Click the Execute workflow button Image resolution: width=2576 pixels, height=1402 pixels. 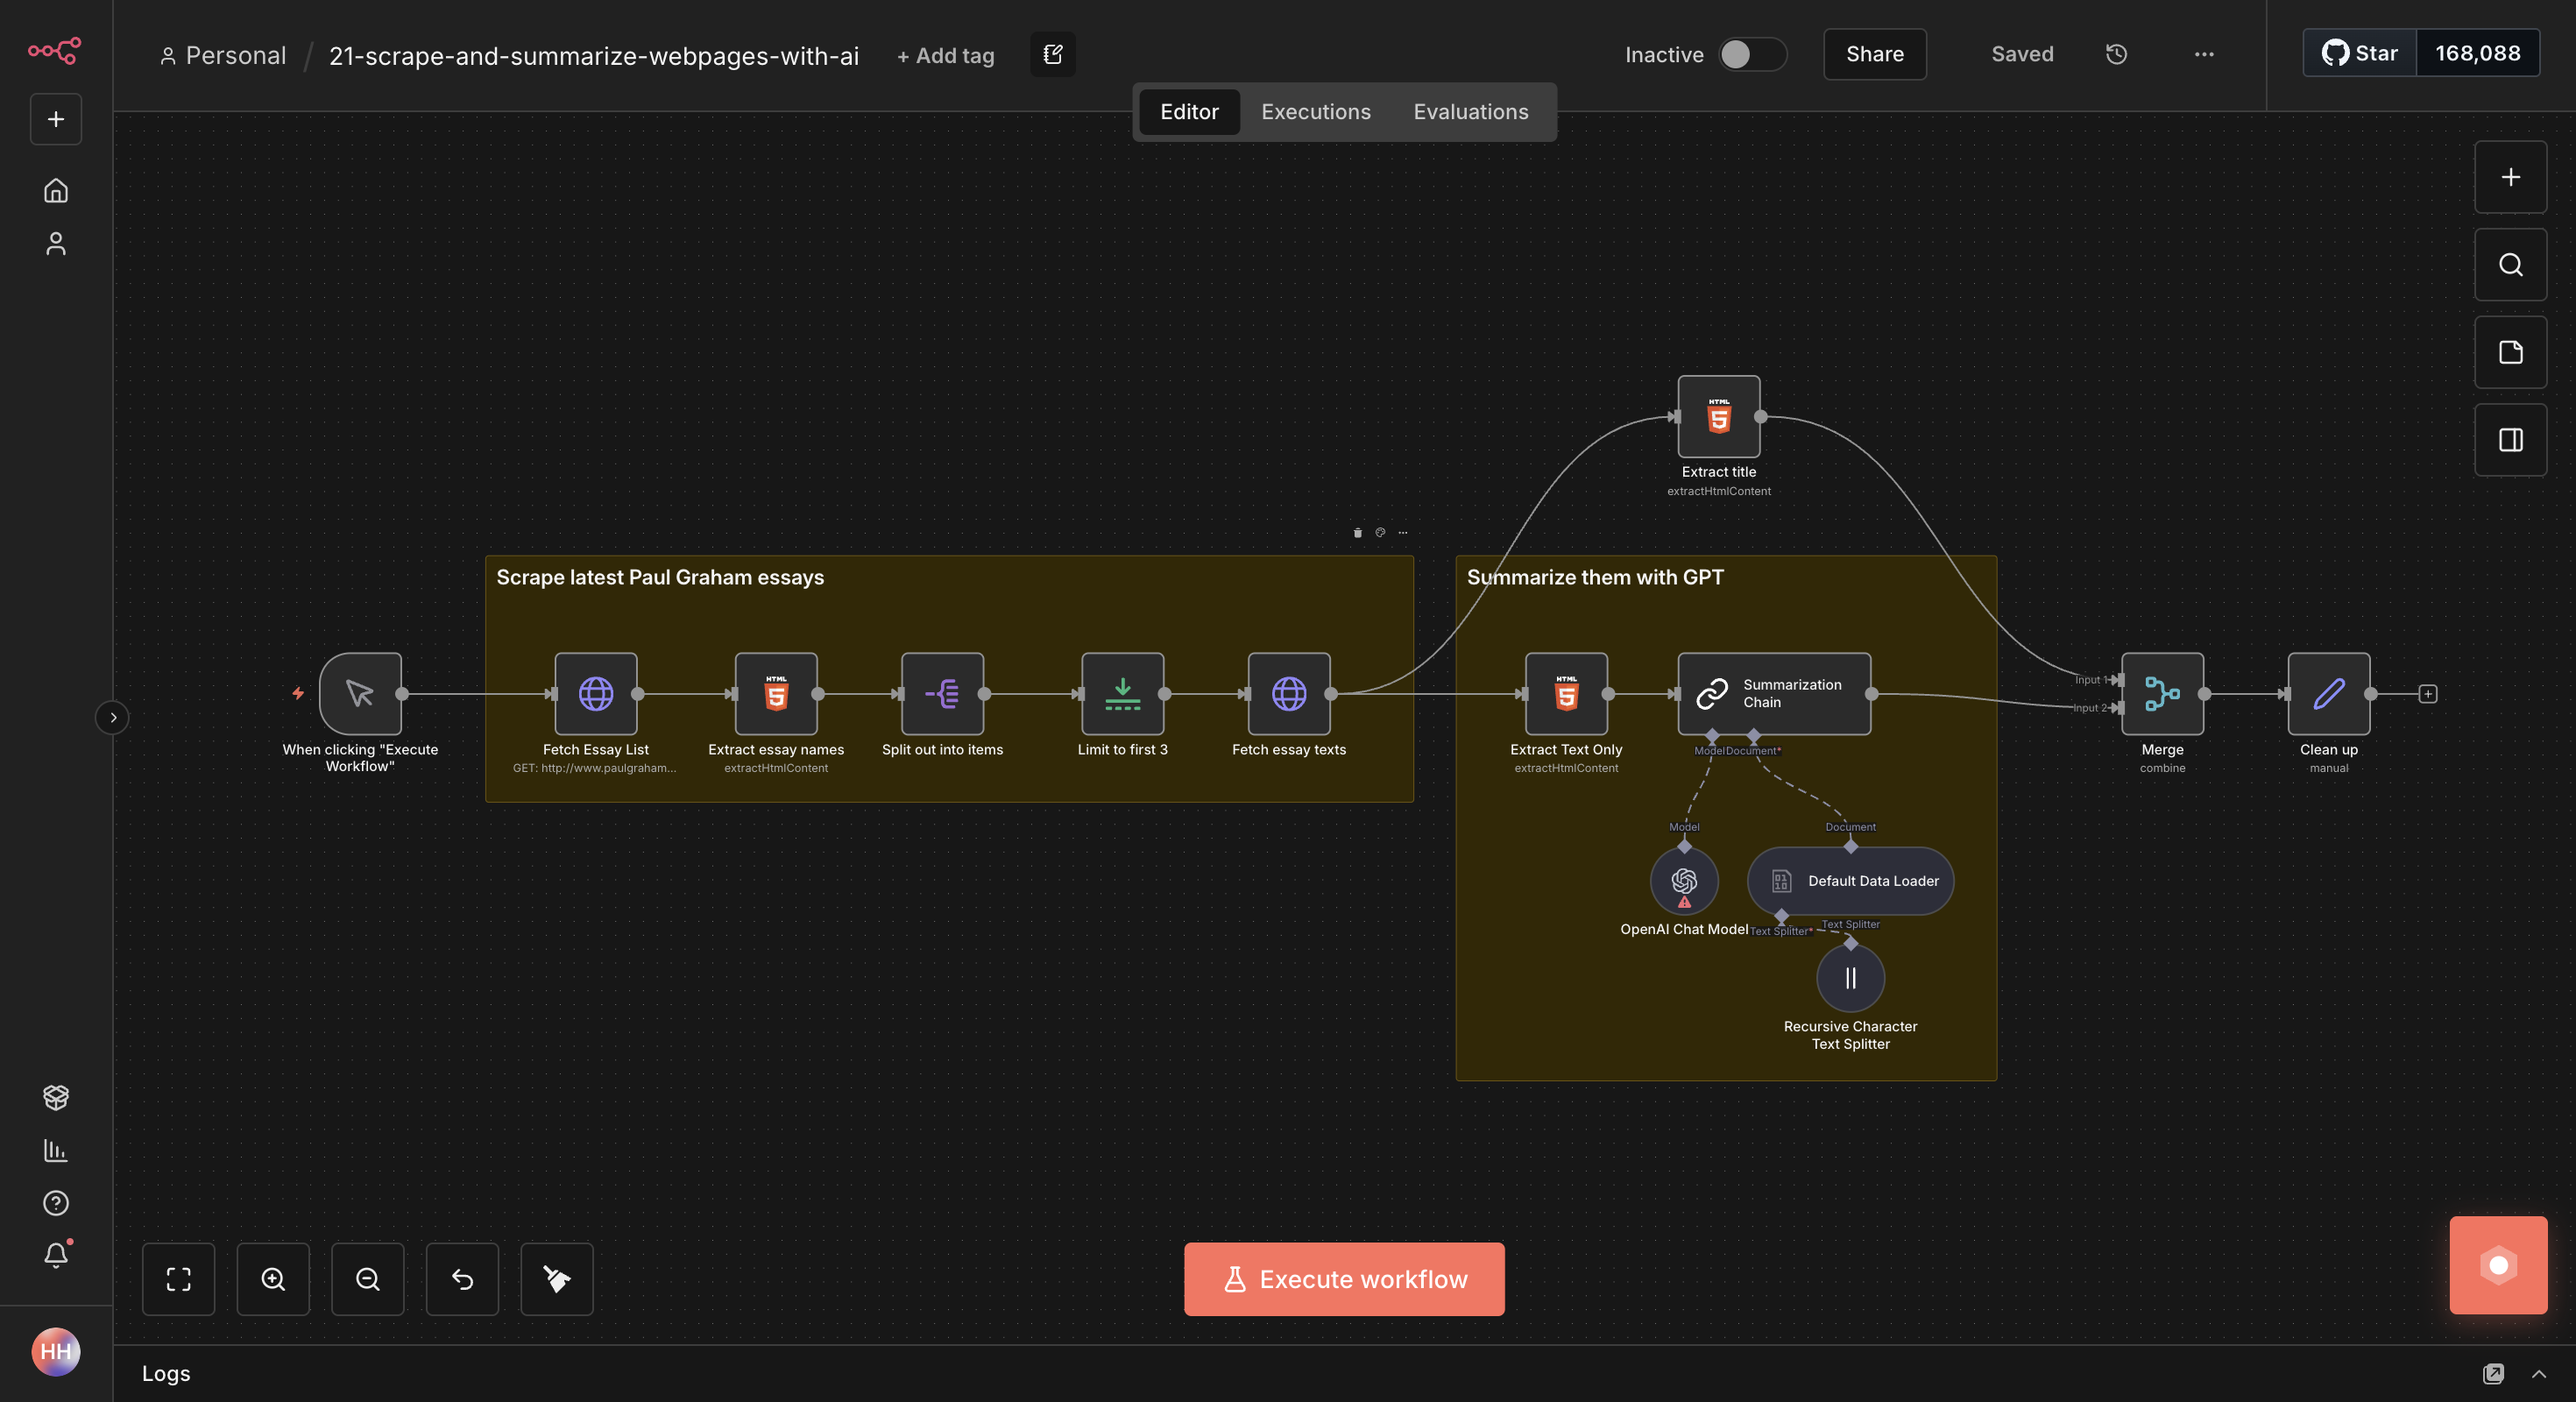[1344, 1278]
